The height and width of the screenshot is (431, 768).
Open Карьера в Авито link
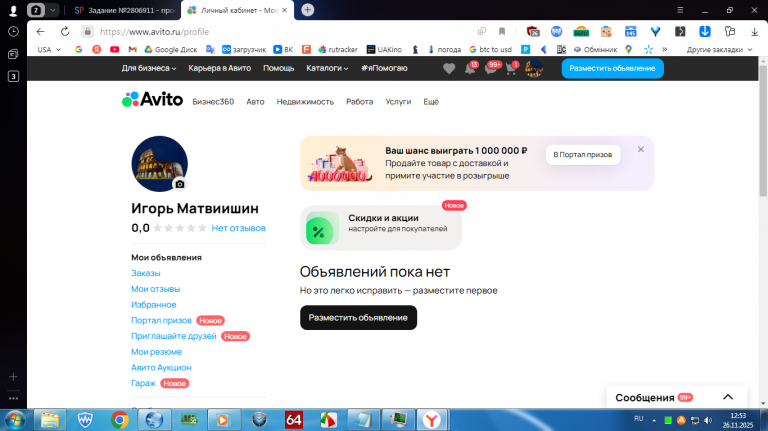click(x=219, y=68)
